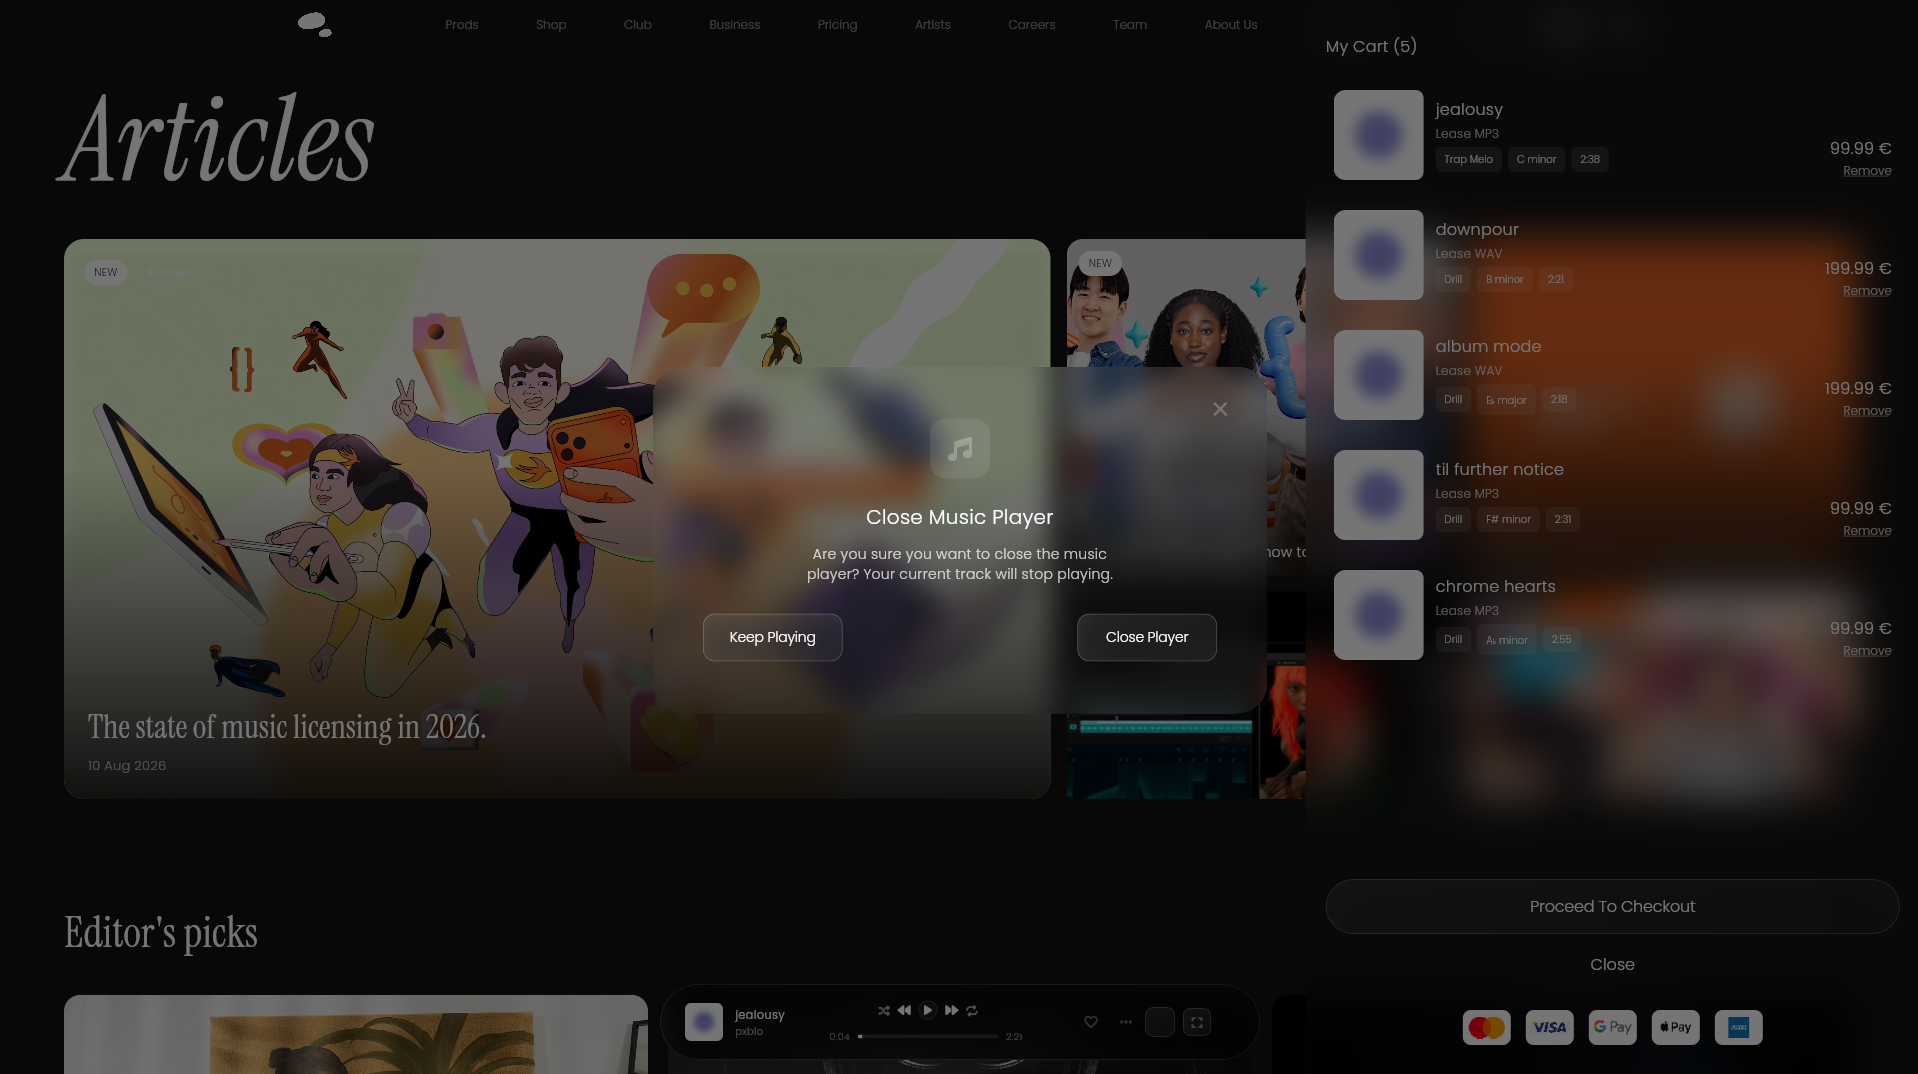
Task: Click the play button in player bar
Action: point(927,1011)
